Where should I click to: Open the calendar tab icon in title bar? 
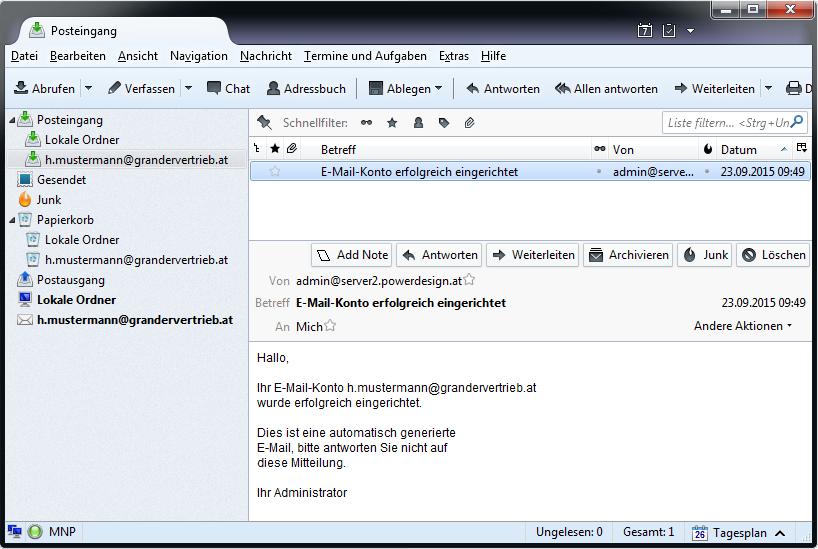click(x=645, y=31)
